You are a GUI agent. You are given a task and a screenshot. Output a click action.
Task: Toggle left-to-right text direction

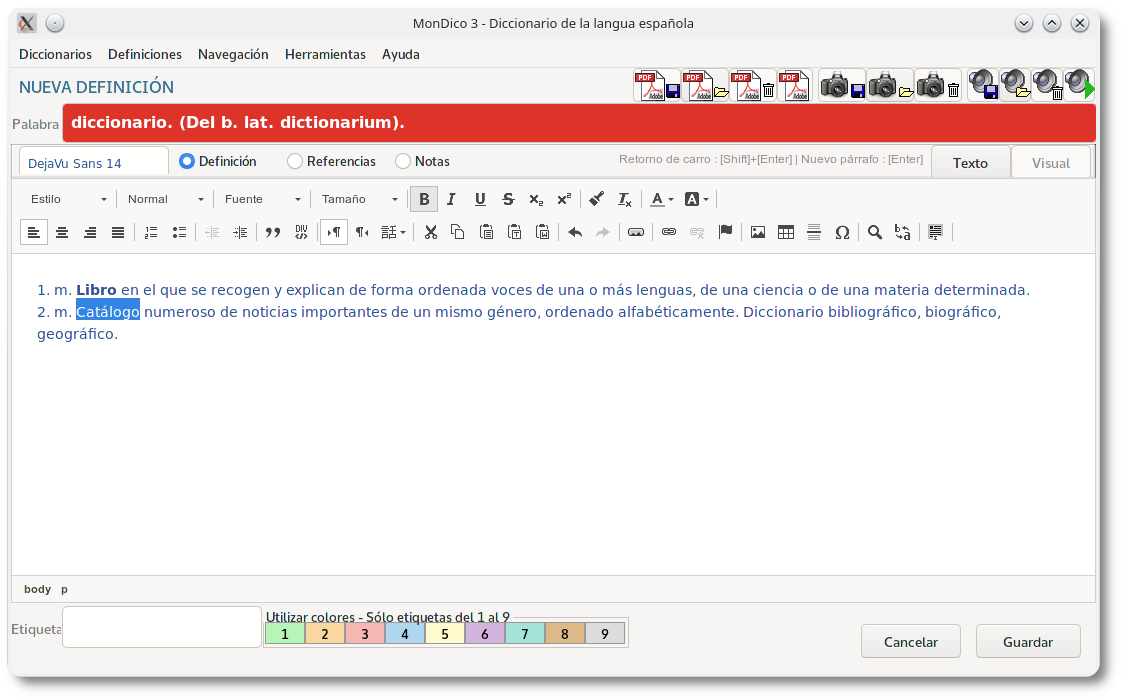pyautogui.click(x=334, y=232)
